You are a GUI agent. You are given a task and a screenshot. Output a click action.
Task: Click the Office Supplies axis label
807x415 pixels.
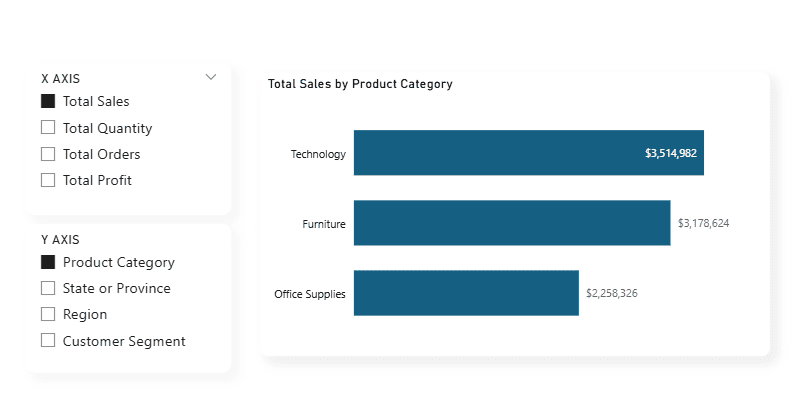[310, 294]
